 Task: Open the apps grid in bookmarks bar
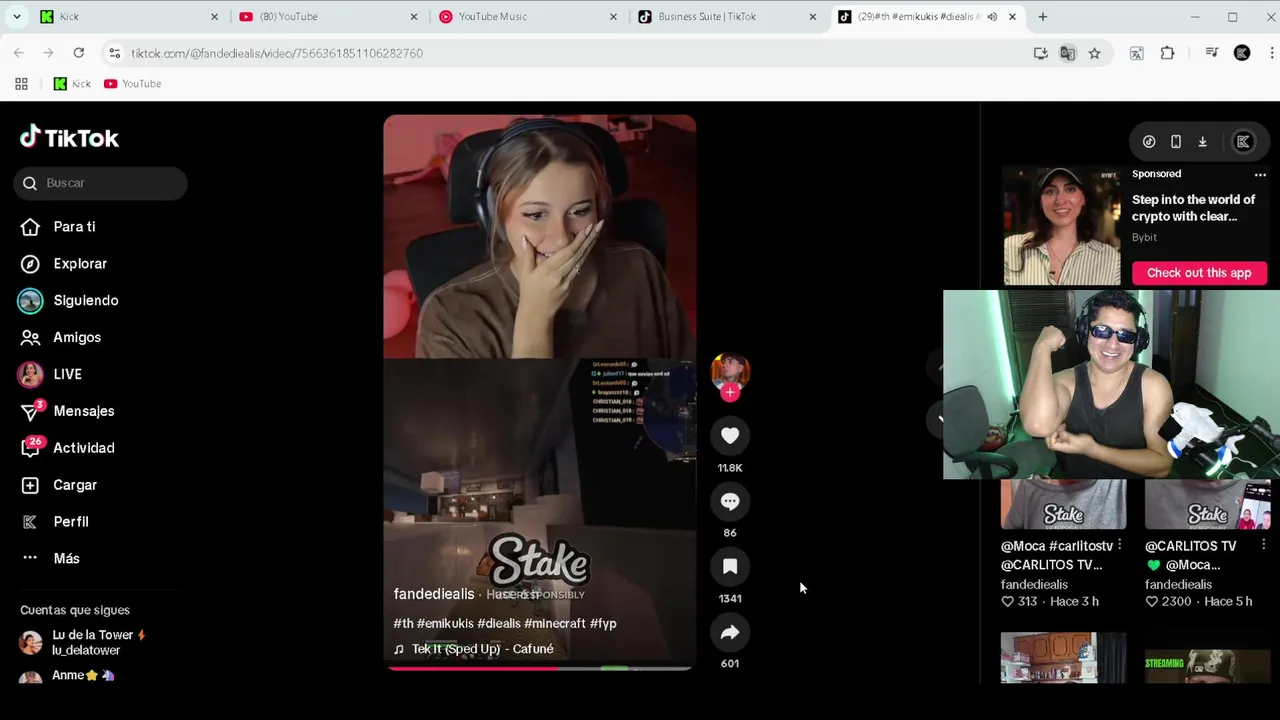[21, 84]
